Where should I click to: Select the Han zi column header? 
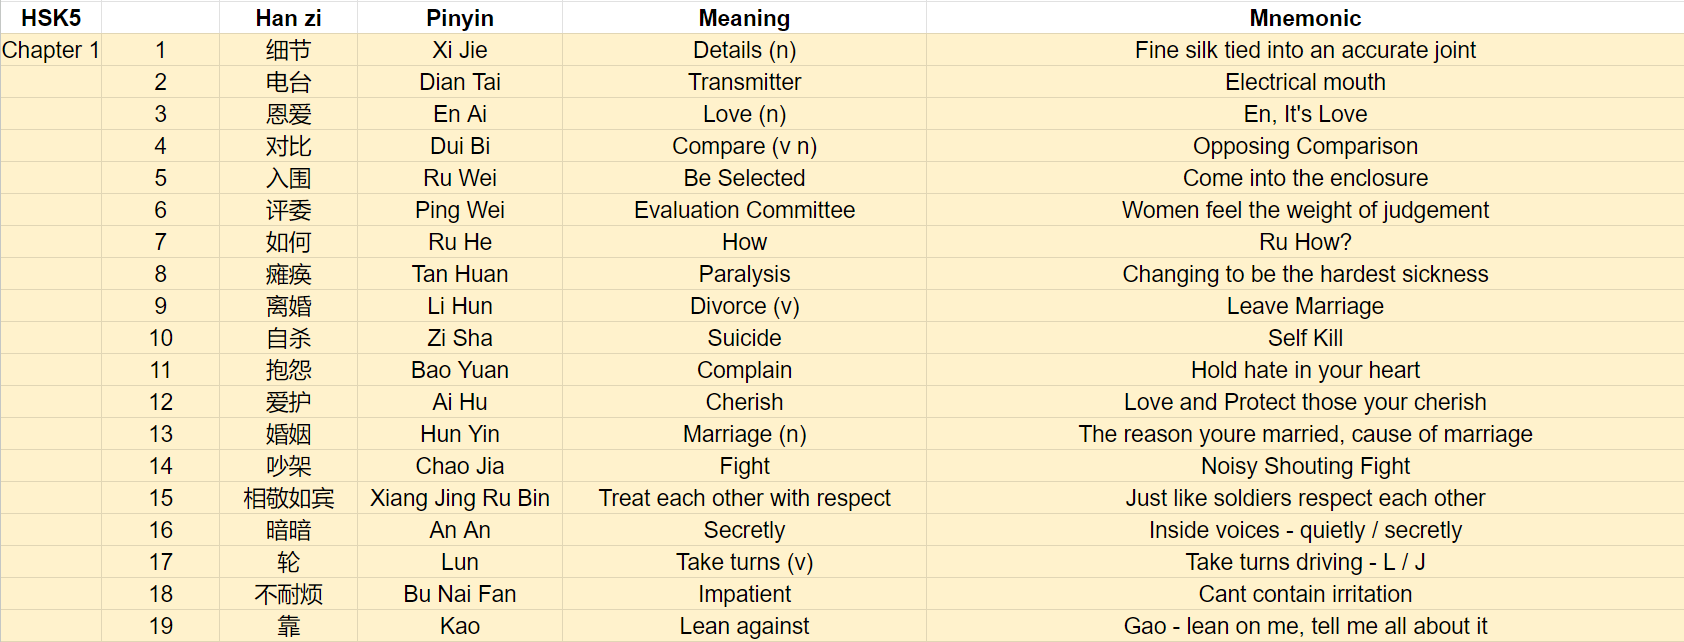pyautogui.click(x=288, y=18)
